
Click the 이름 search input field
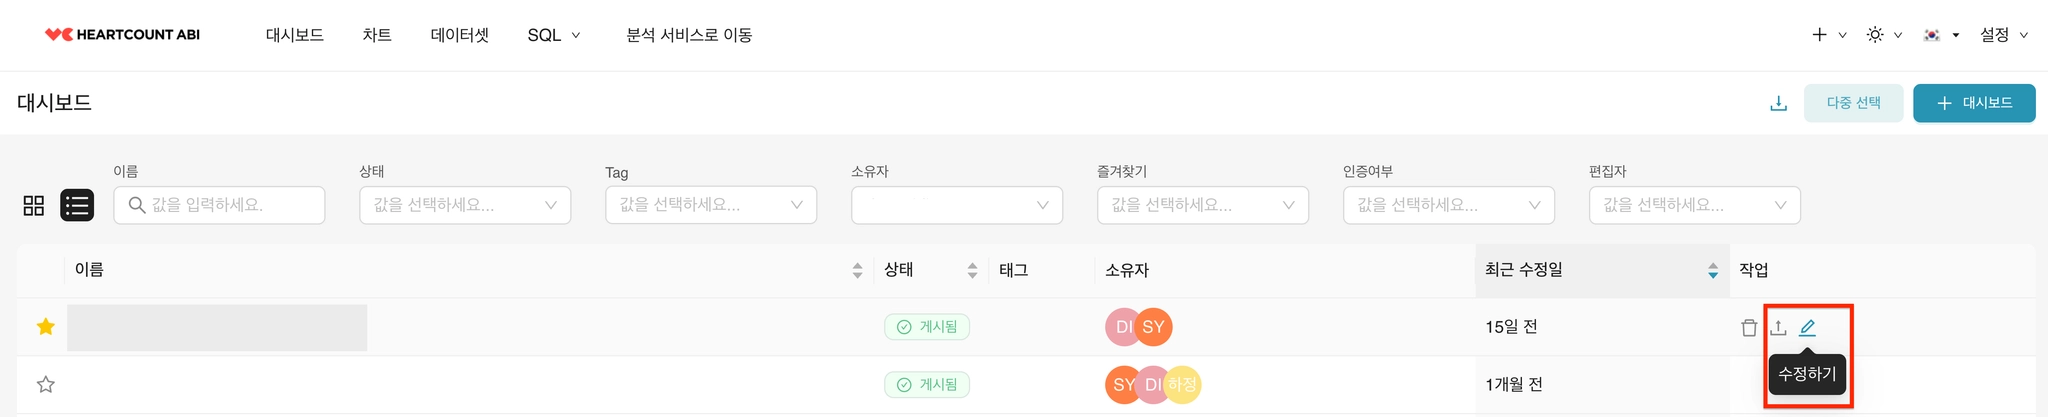219,205
